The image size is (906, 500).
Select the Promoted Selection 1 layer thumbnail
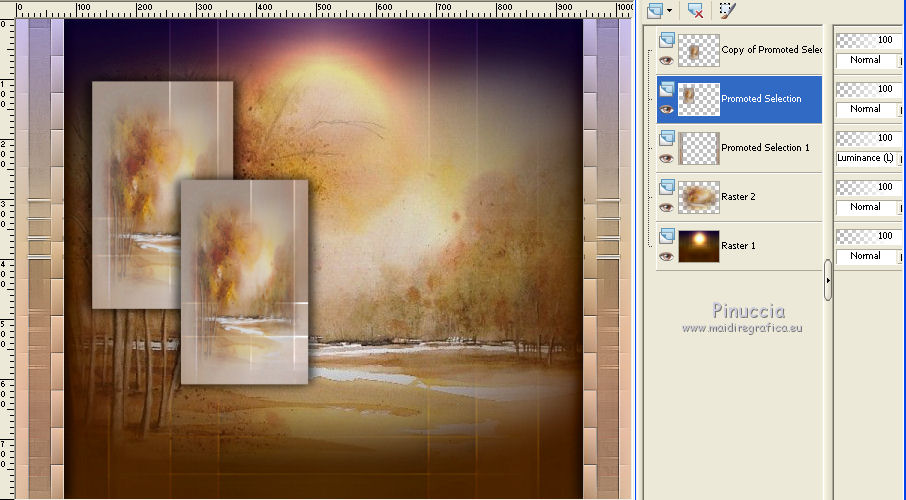(x=699, y=149)
